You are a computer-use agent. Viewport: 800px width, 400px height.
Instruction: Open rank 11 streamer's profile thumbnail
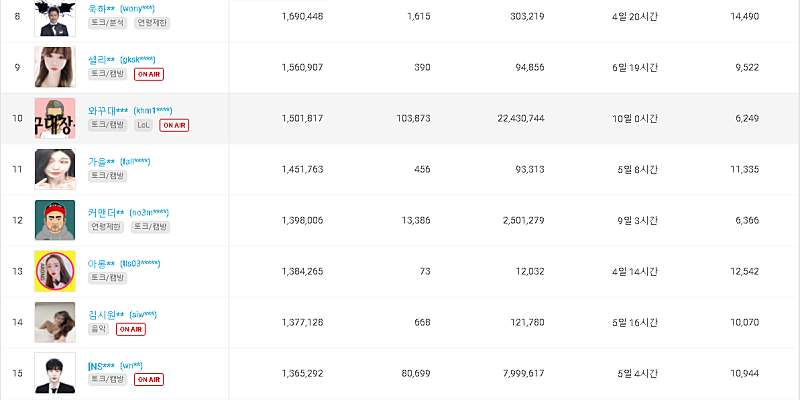coord(55,169)
